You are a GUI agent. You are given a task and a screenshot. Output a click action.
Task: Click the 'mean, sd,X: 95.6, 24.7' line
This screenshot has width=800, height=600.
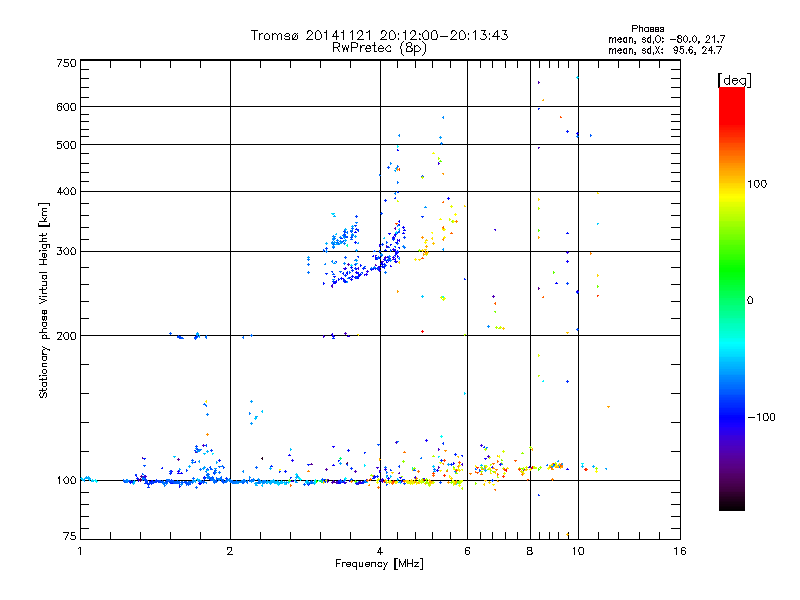(x=665, y=50)
